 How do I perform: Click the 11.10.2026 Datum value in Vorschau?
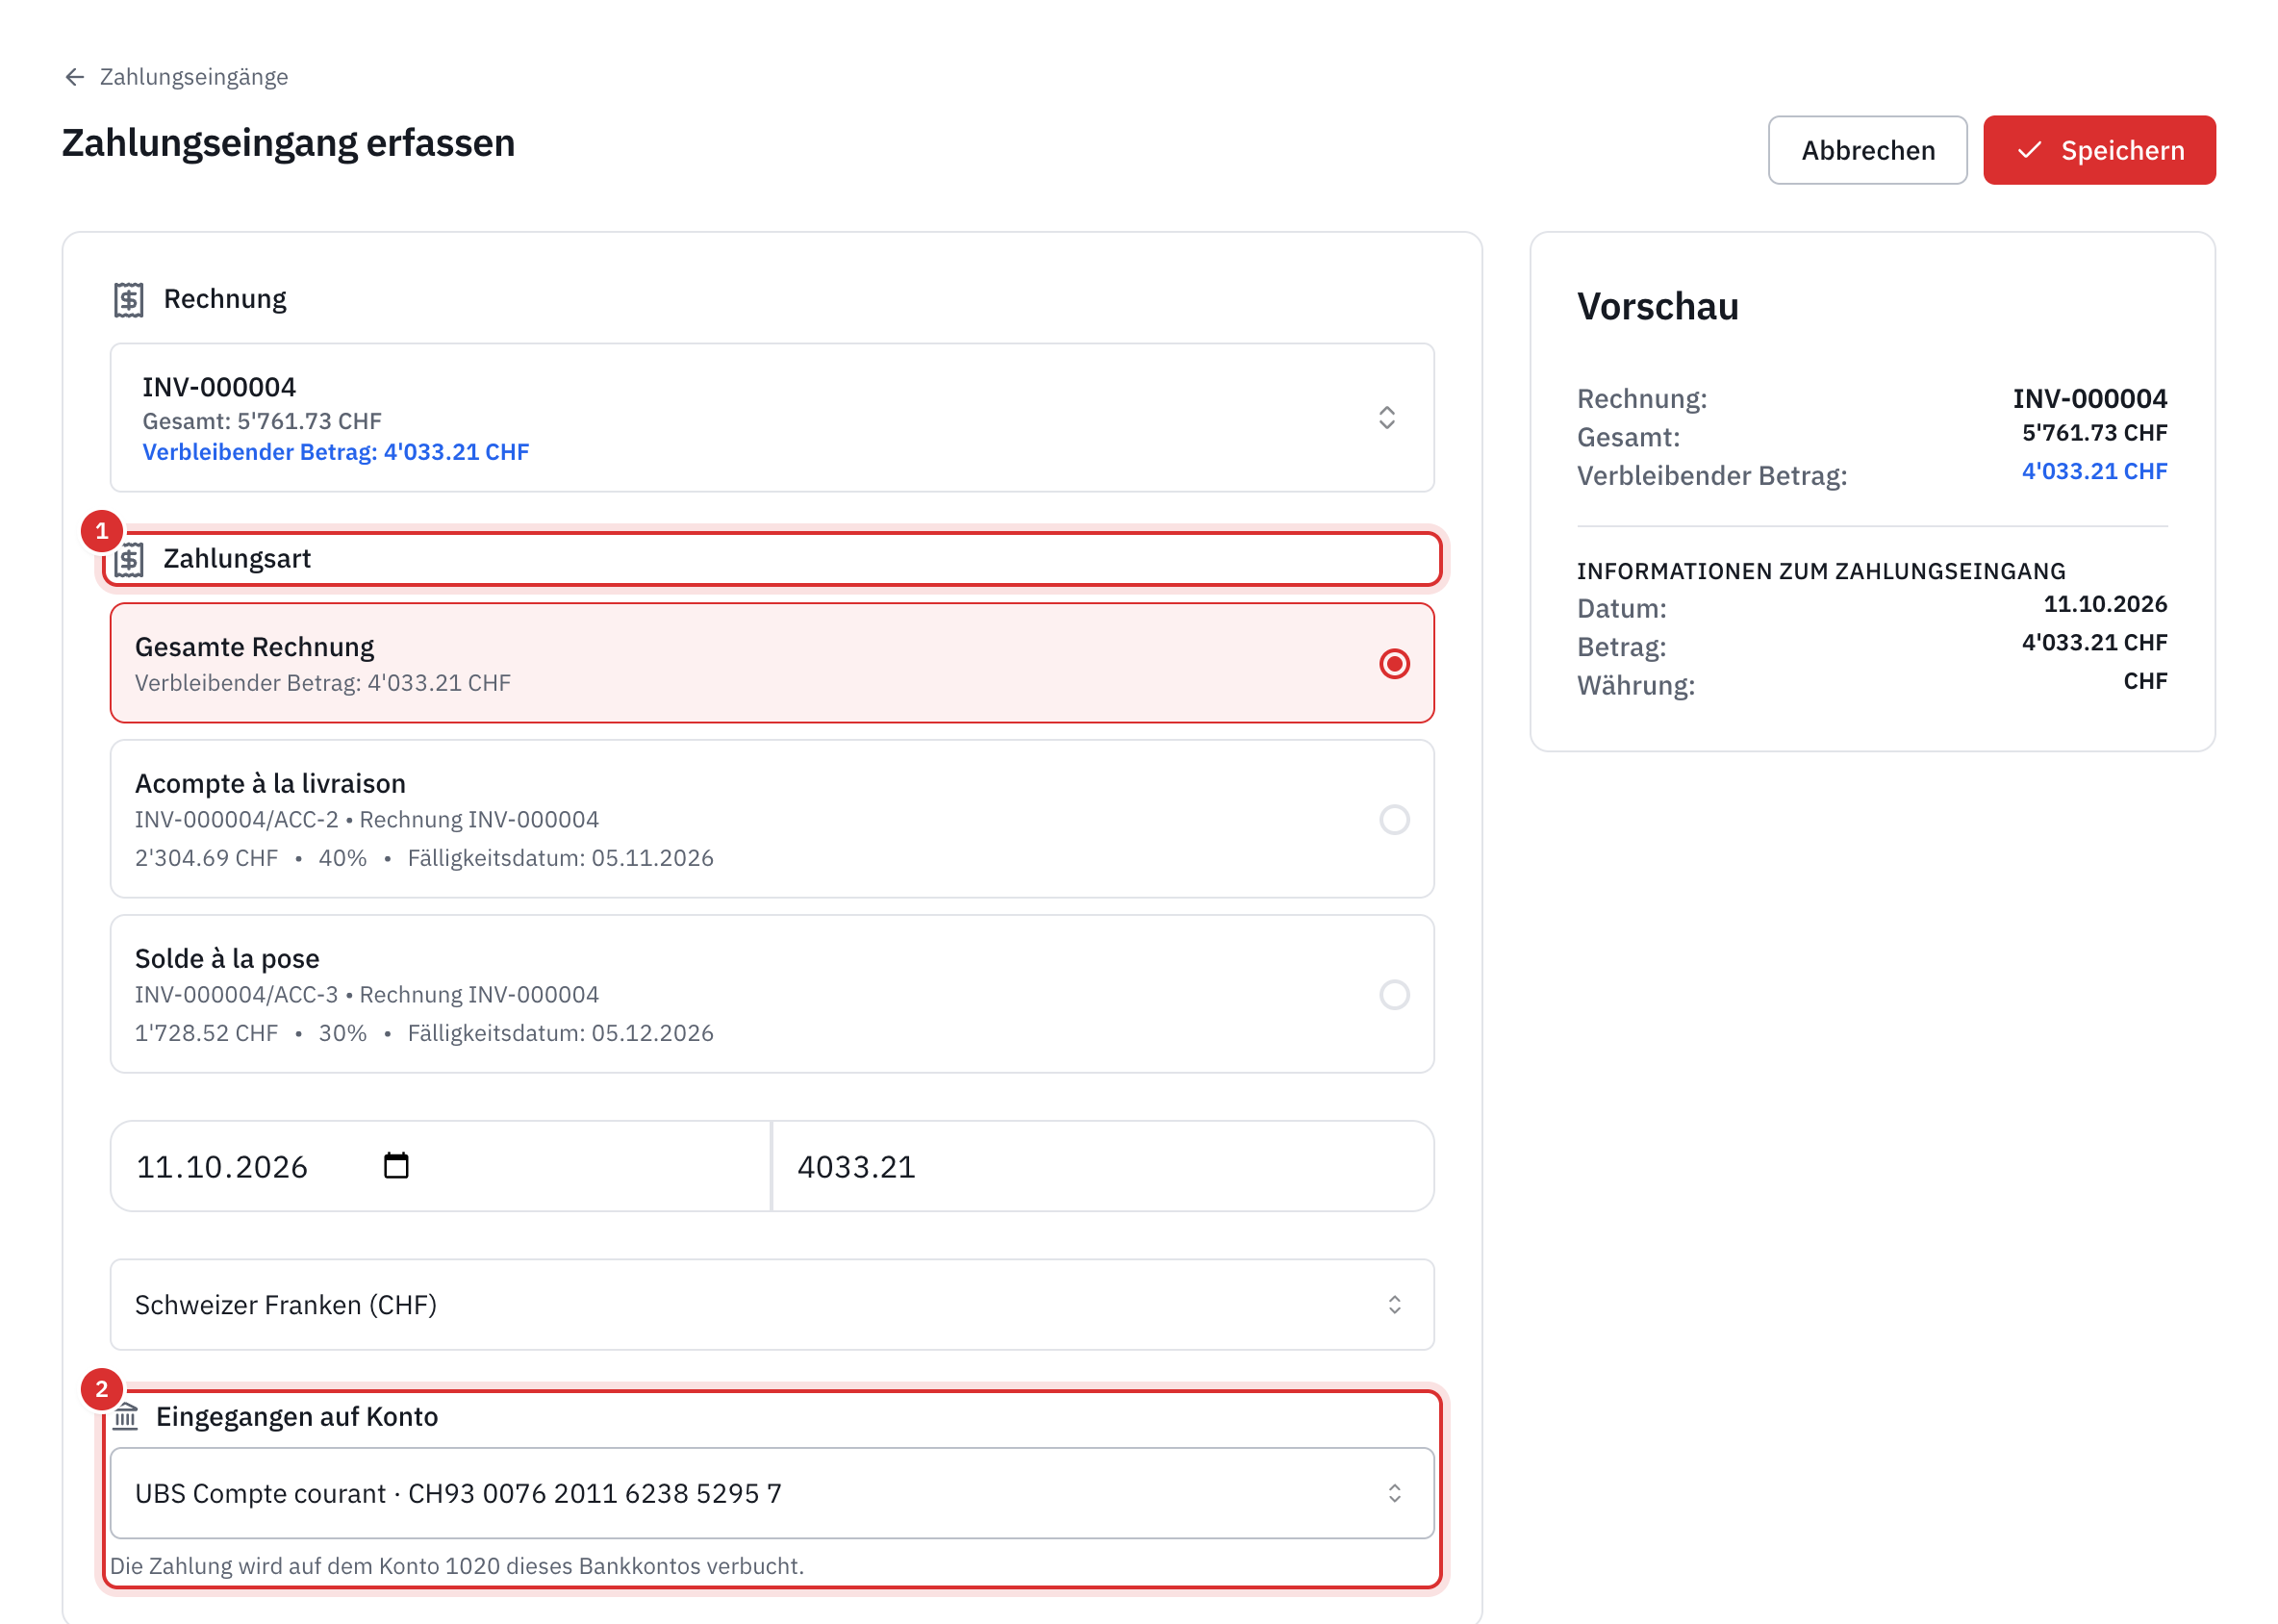2104,604
